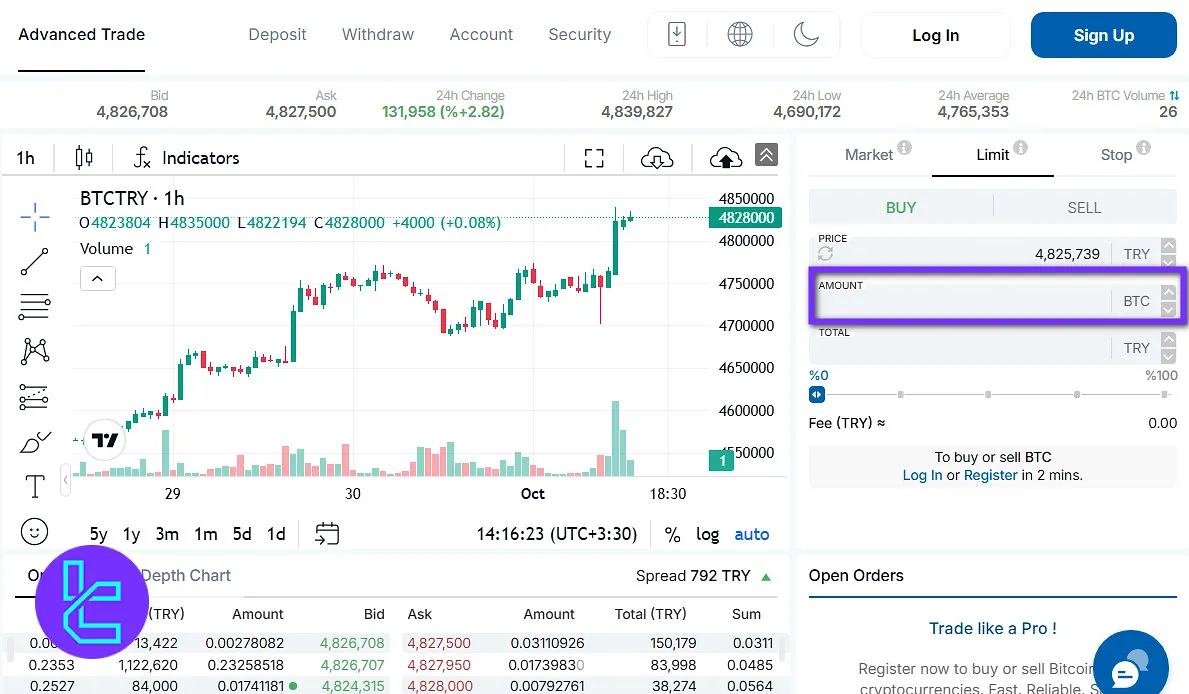The image size is (1189, 694).
Task: Save chart layout to cloud
Action: (x=725, y=157)
